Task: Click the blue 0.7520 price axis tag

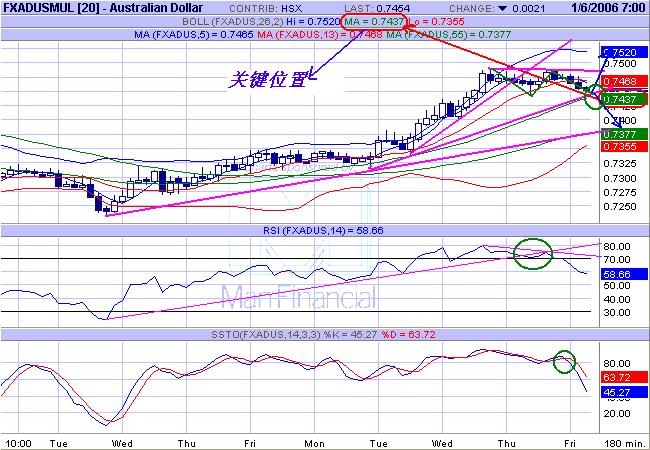Action: coord(623,52)
